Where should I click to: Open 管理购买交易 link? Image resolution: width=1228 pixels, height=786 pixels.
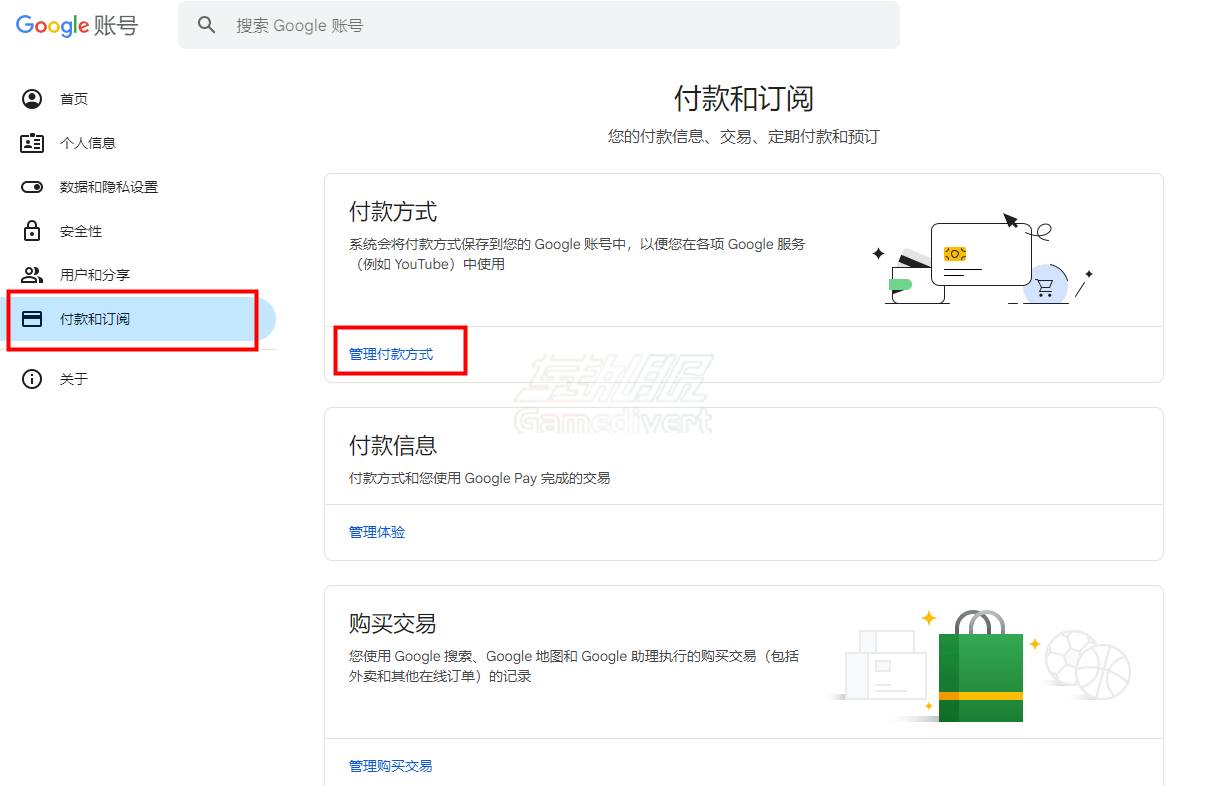[x=391, y=766]
